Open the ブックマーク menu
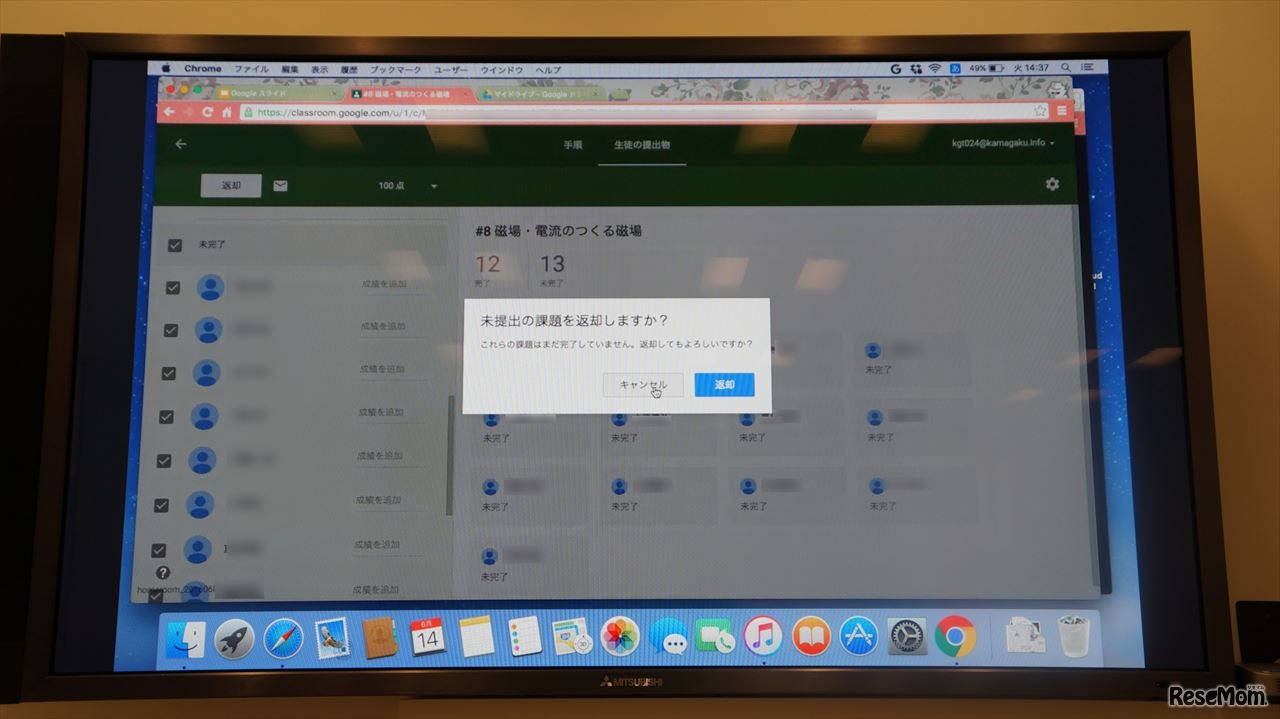The width and height of the screenshot is (1280, 719). [x=396, y=70]
